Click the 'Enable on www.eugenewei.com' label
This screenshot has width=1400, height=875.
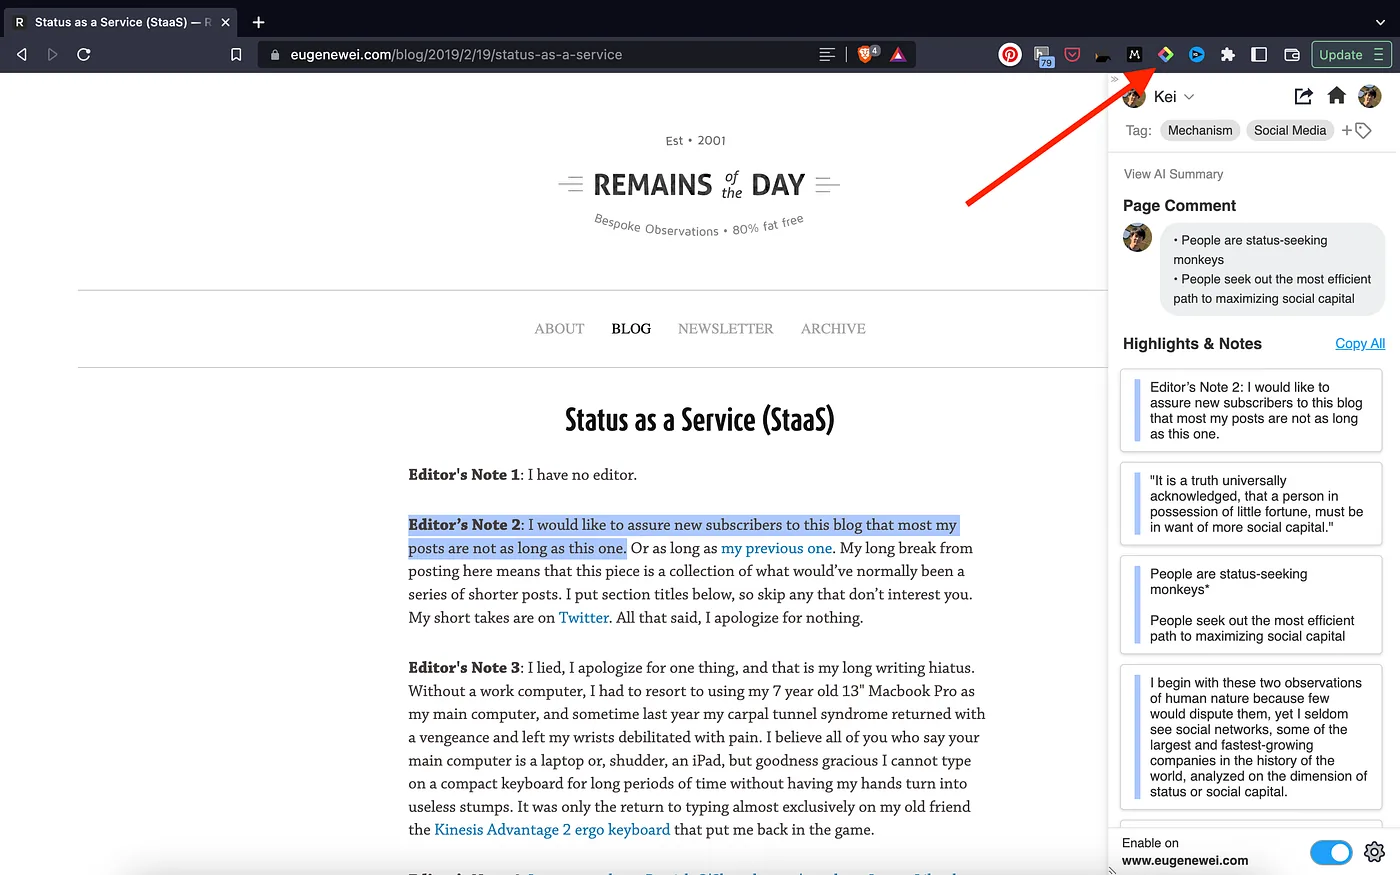(x=1185, y=852)
